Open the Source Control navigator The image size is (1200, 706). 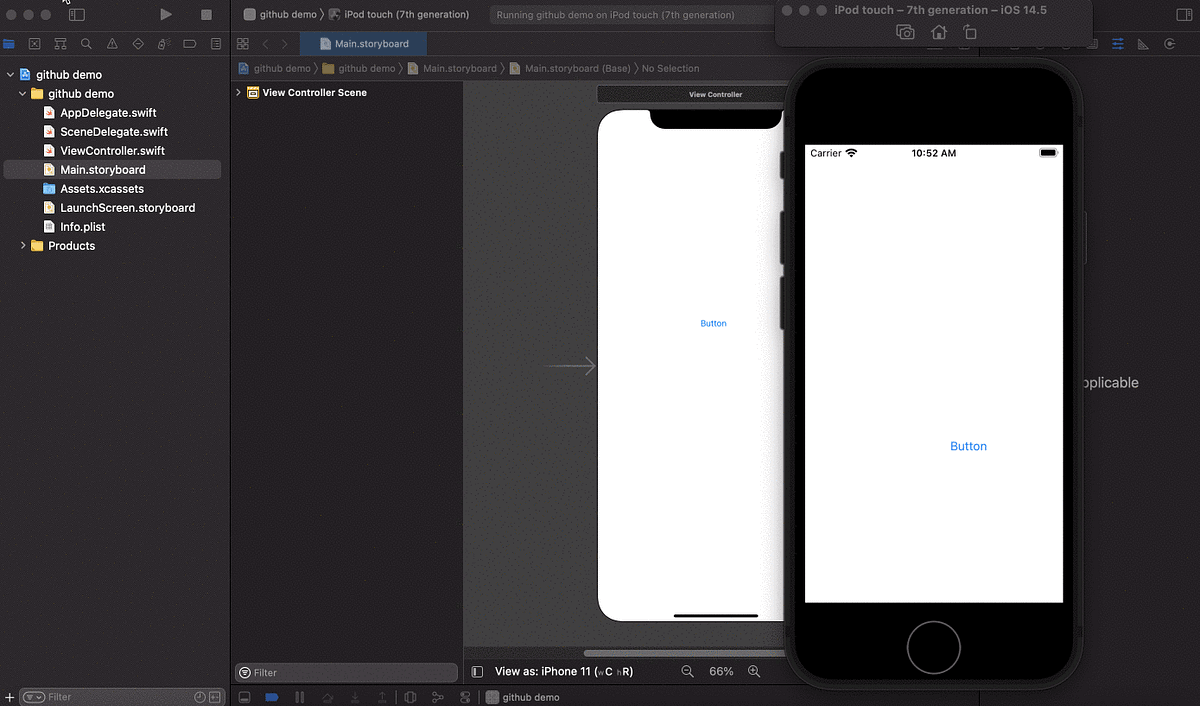pyautogui.click(x=34, y=44)
